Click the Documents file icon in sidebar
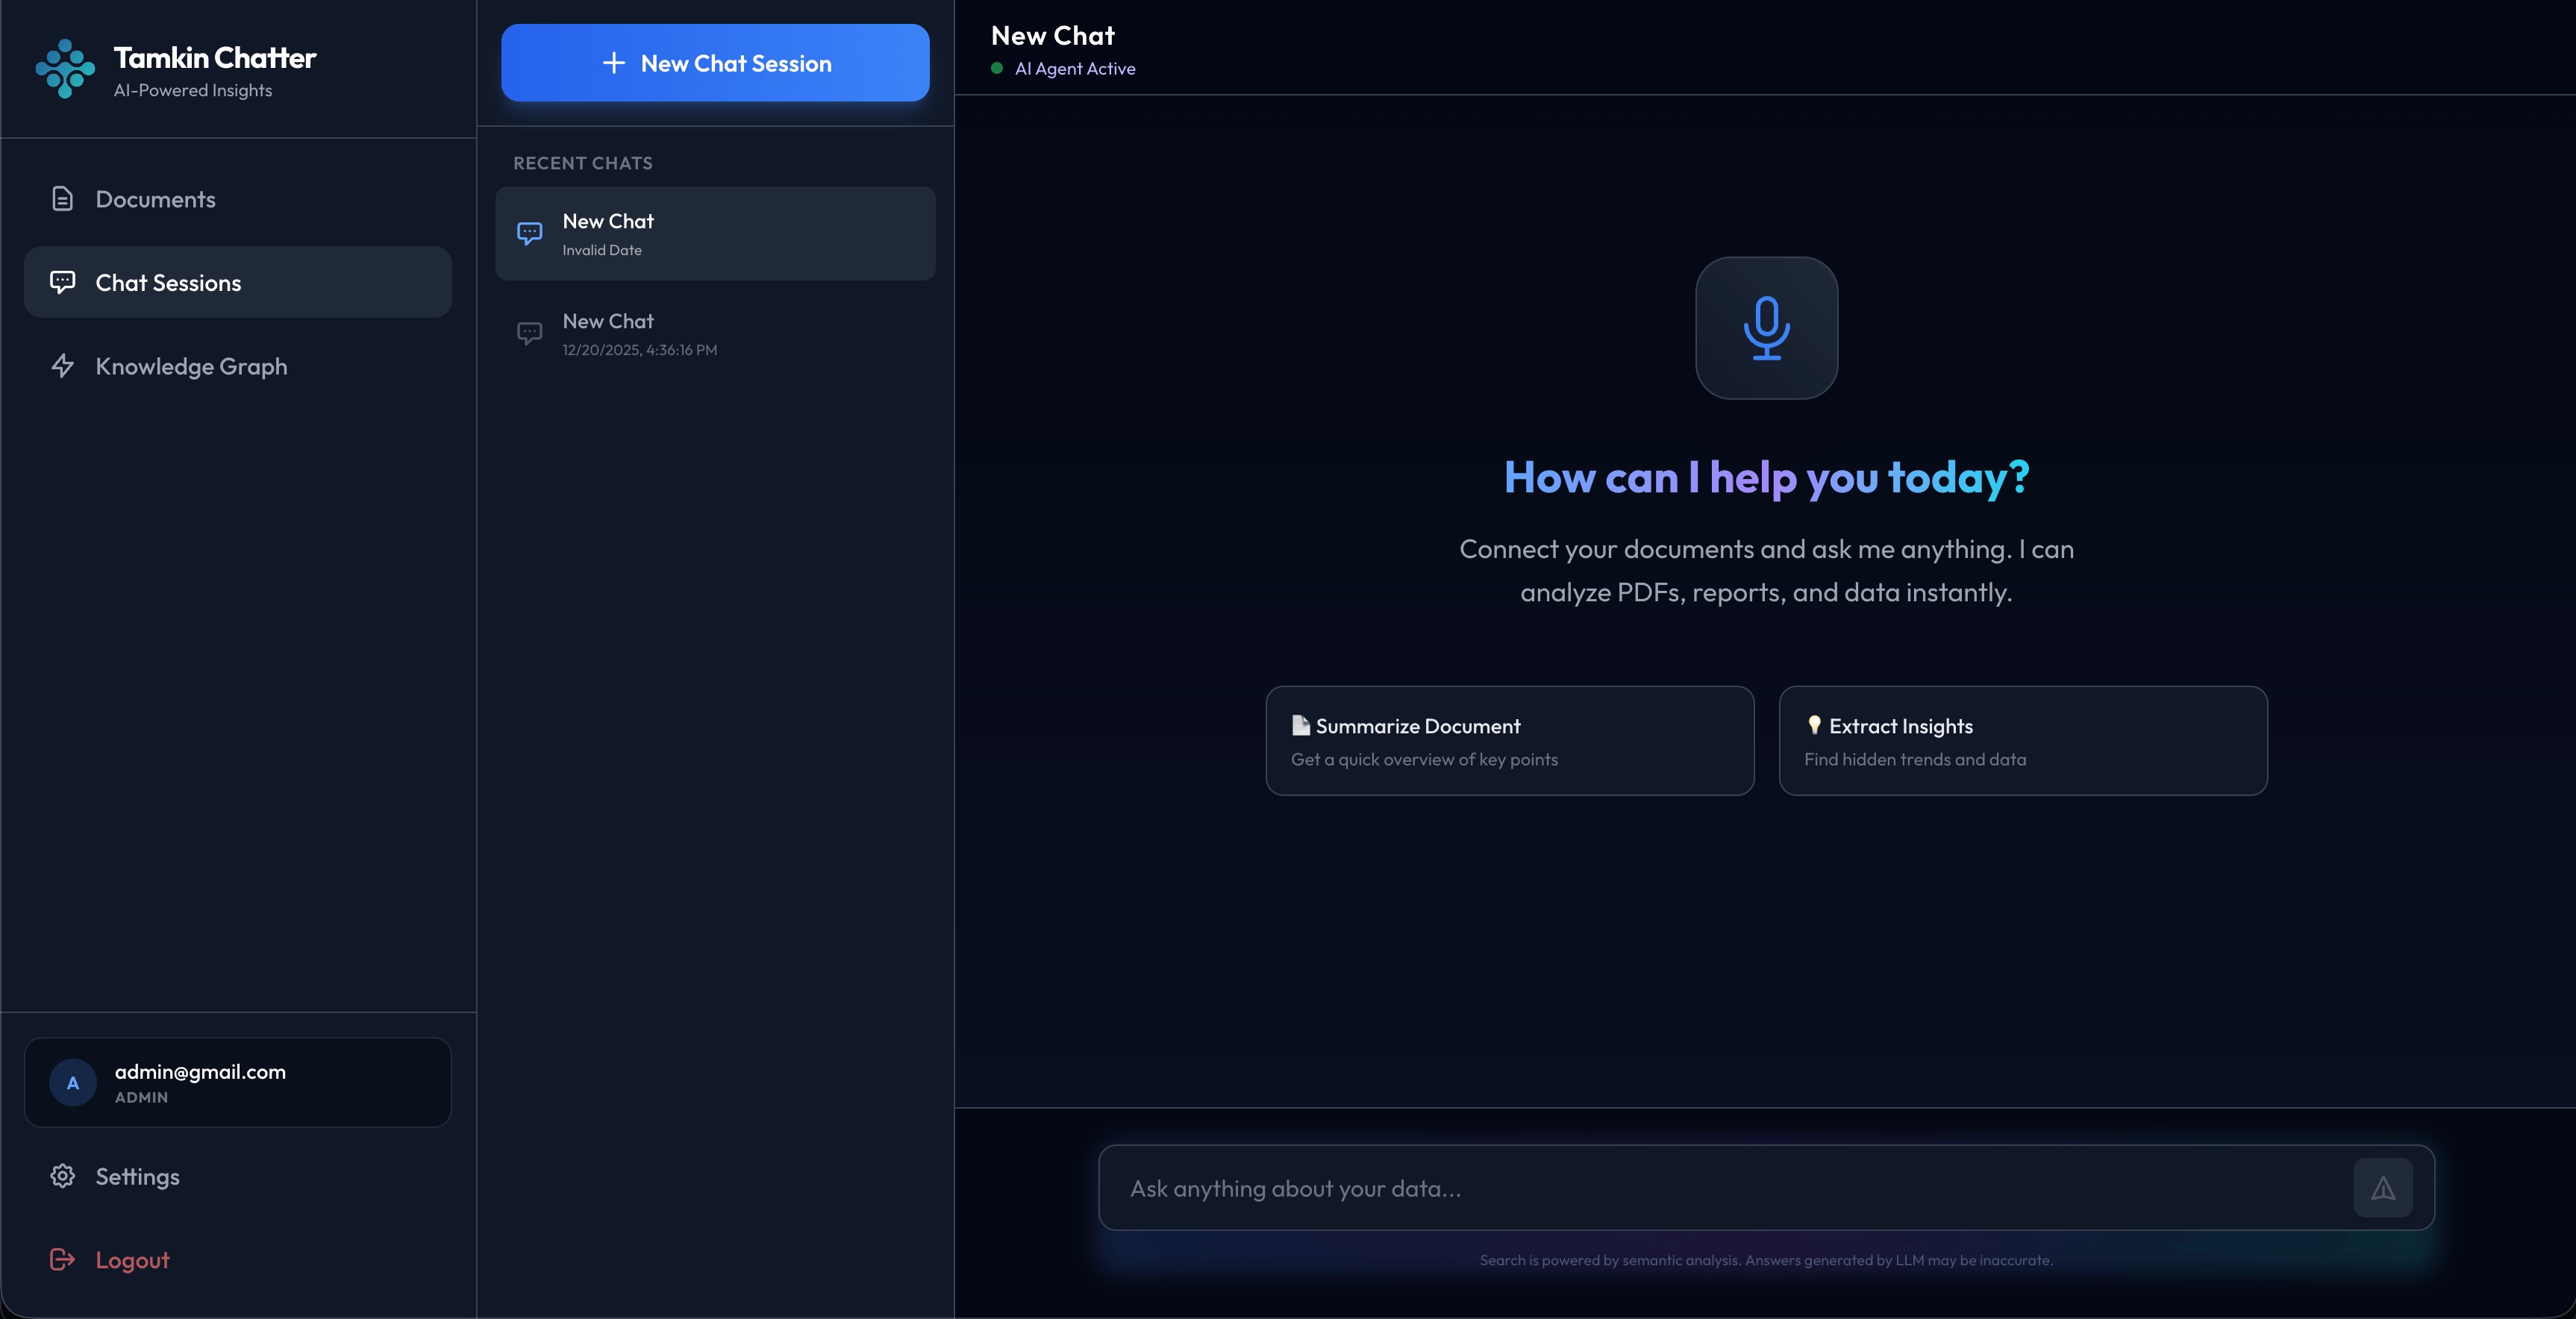Image resolution: width=2576 pixels, height=1319 pixels. 62,199
